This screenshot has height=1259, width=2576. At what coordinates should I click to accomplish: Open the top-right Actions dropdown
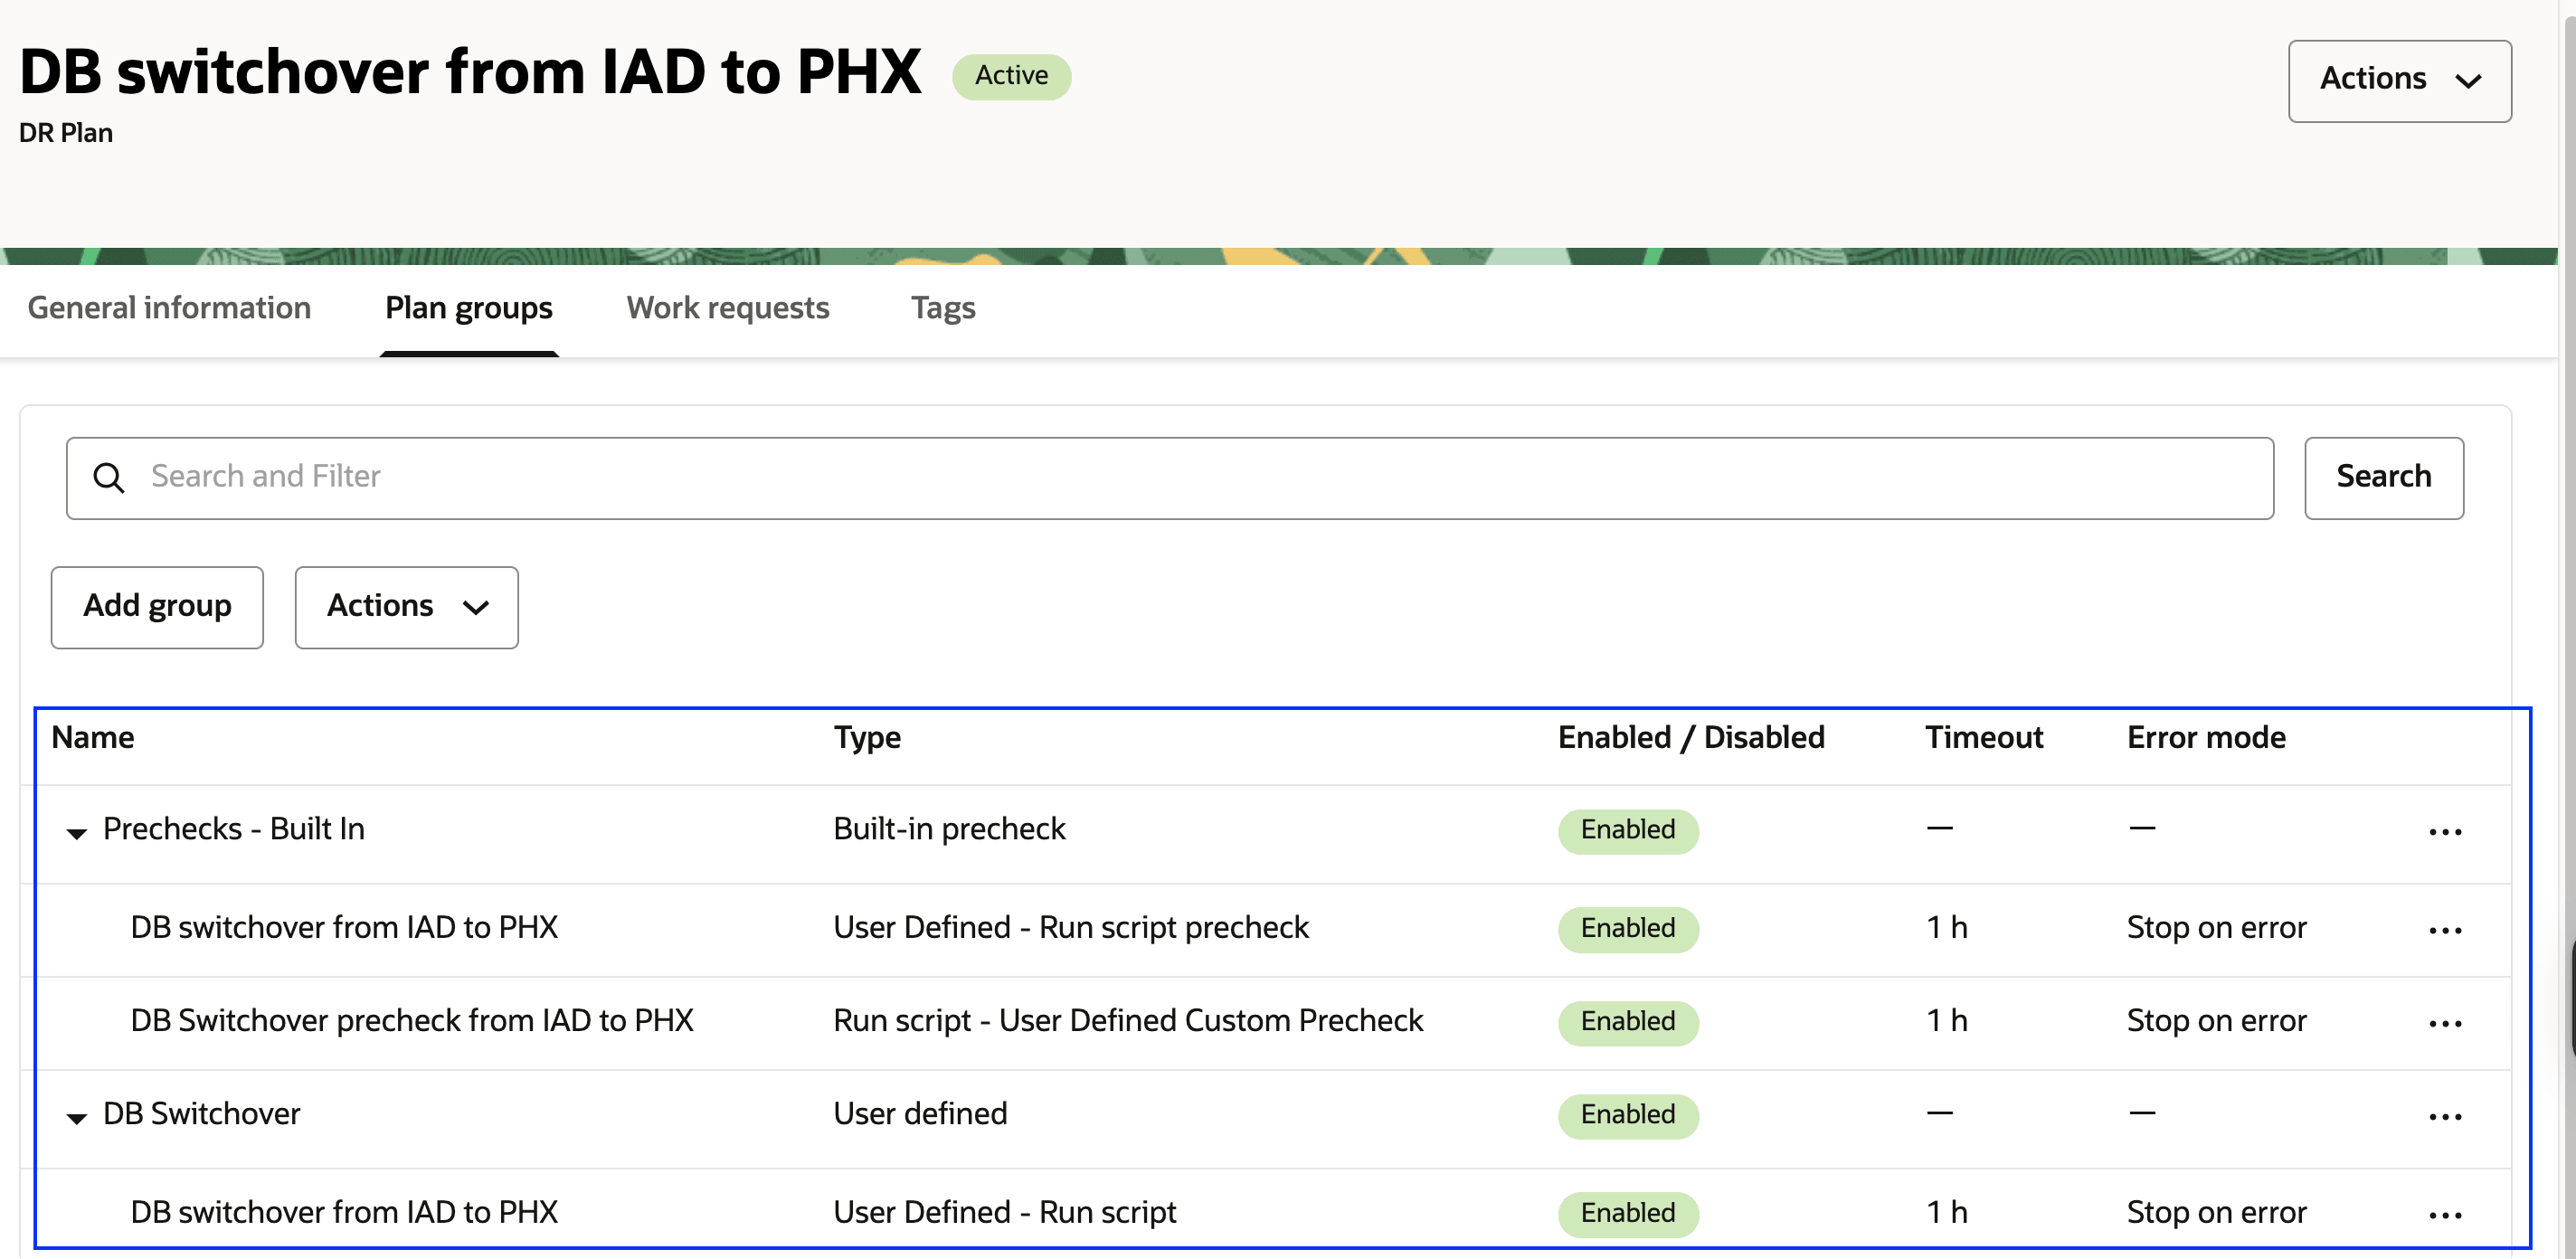pos(2399,80)
